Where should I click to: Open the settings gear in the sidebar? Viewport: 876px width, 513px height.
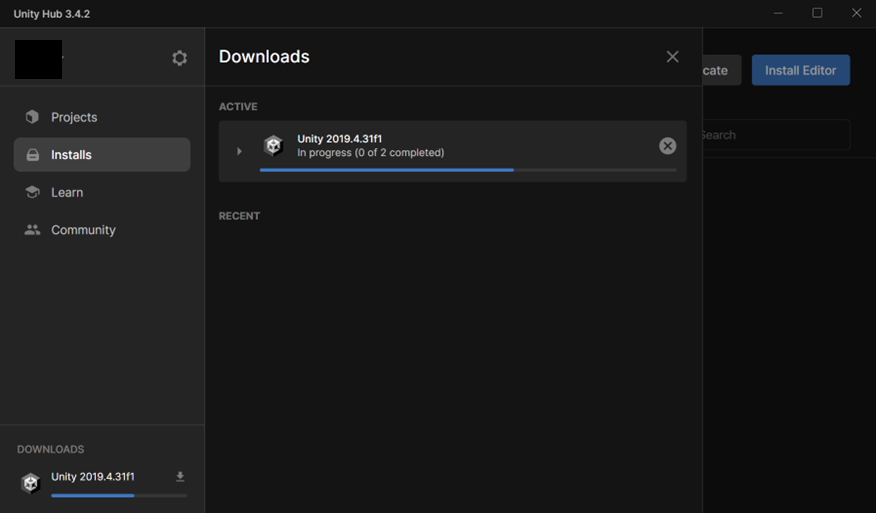[179, 58]
